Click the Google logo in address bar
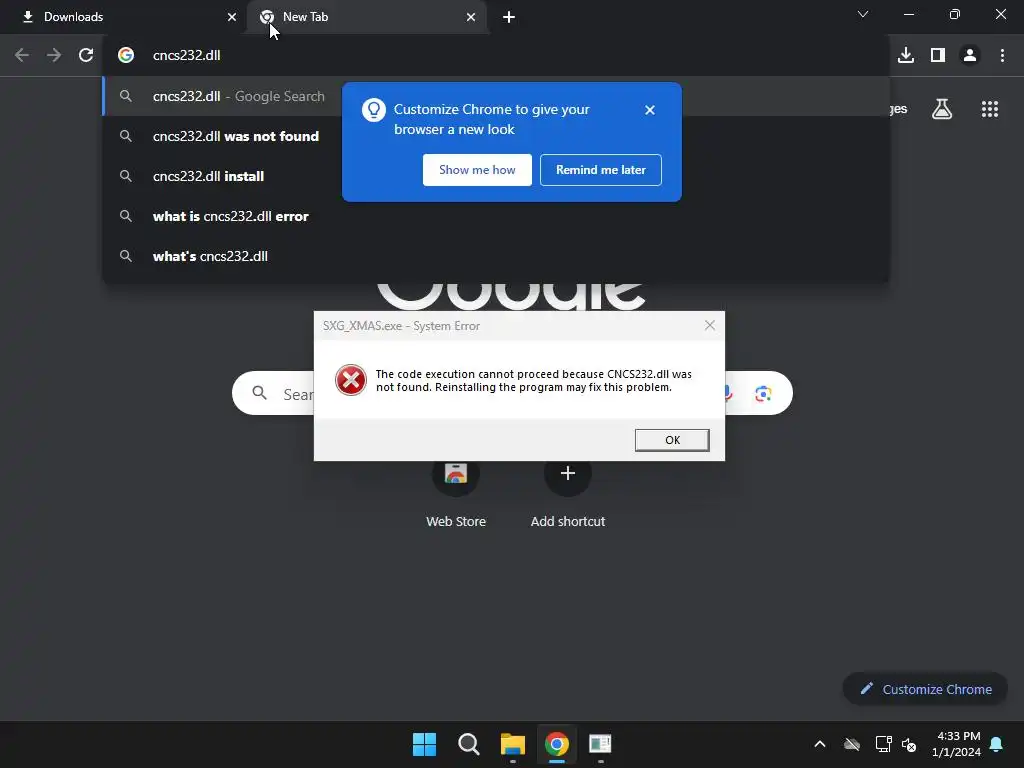This screenshot has height=768, width=1024. (126, 55)
